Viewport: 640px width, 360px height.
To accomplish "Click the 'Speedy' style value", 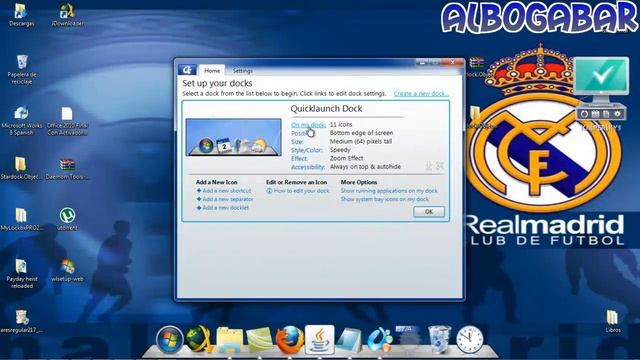I will point(340,150).
